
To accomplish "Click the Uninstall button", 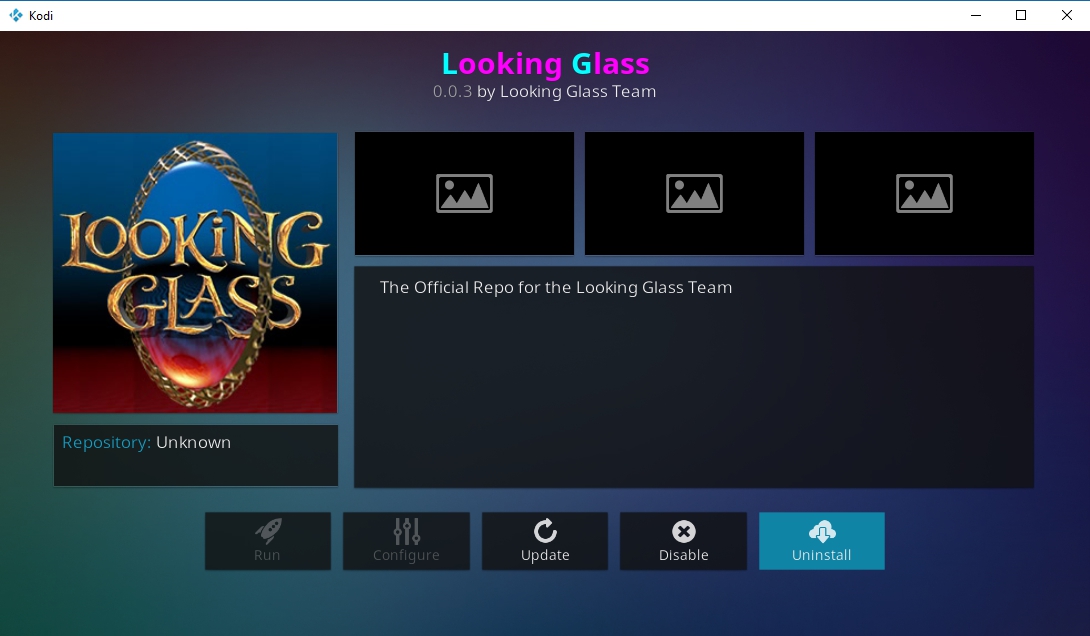I will coord(822,541).
